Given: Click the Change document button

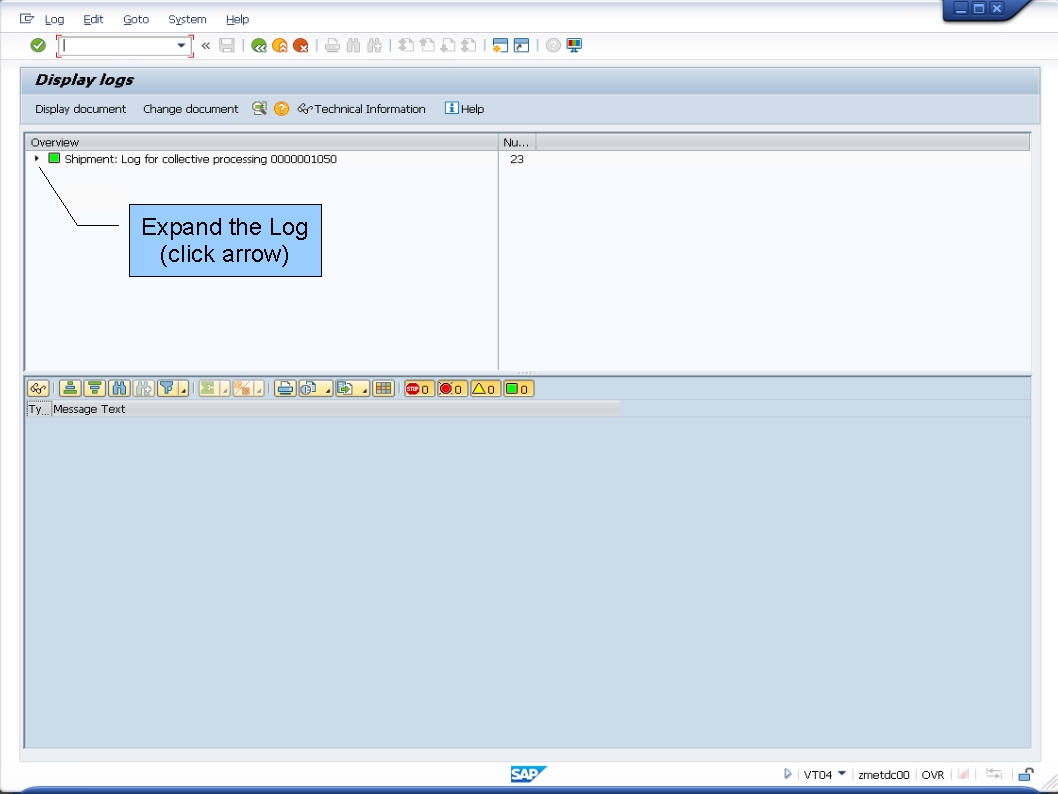Looking at the screenshot, I should 190,108.
